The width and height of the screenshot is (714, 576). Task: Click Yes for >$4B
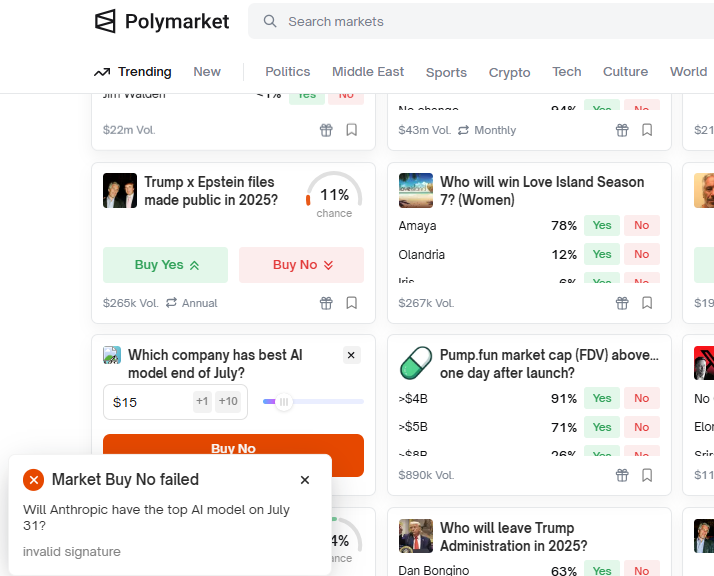pos(602,398)
